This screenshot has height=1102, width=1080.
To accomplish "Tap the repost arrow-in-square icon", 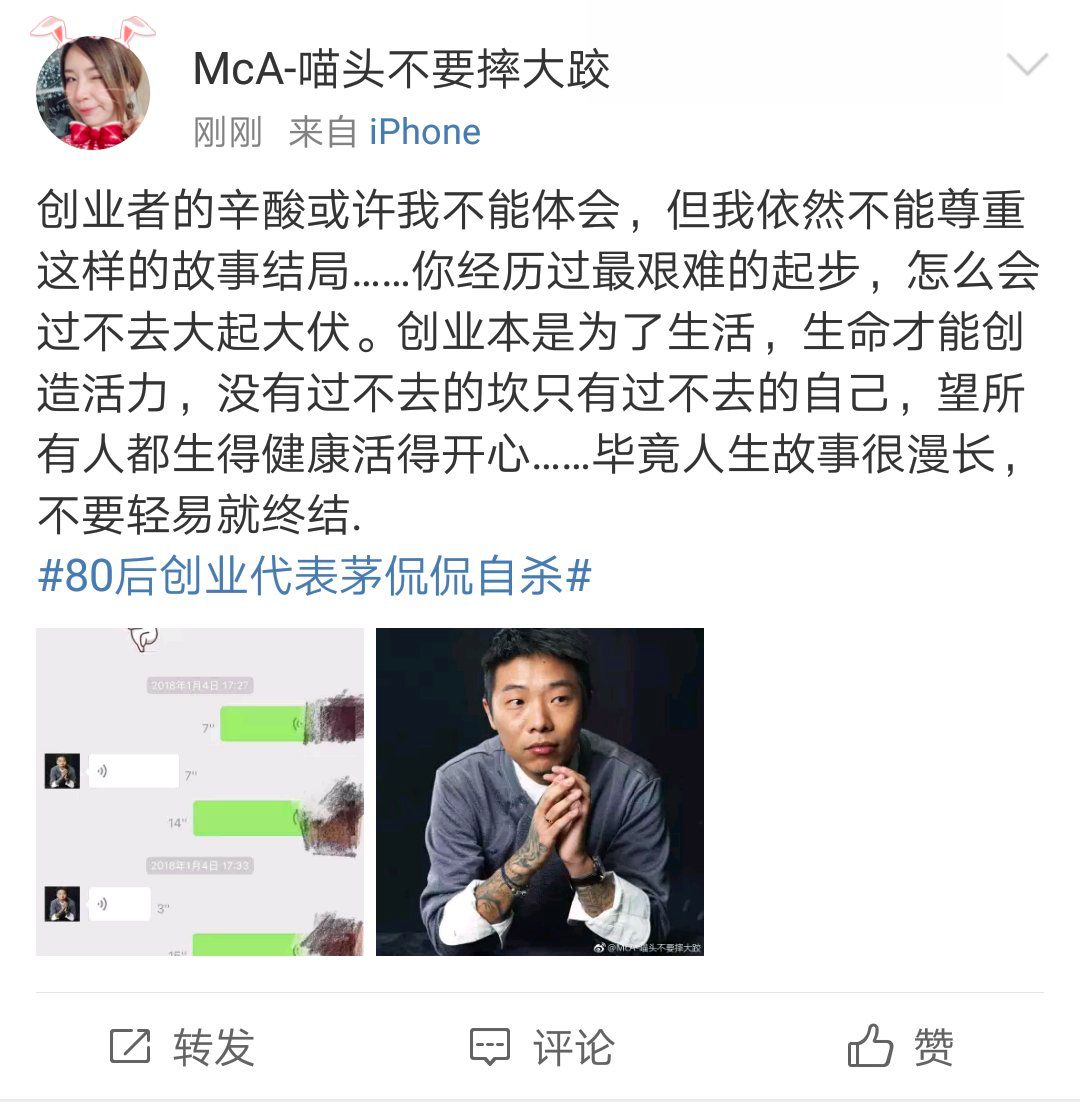I will click(130, 1046).
